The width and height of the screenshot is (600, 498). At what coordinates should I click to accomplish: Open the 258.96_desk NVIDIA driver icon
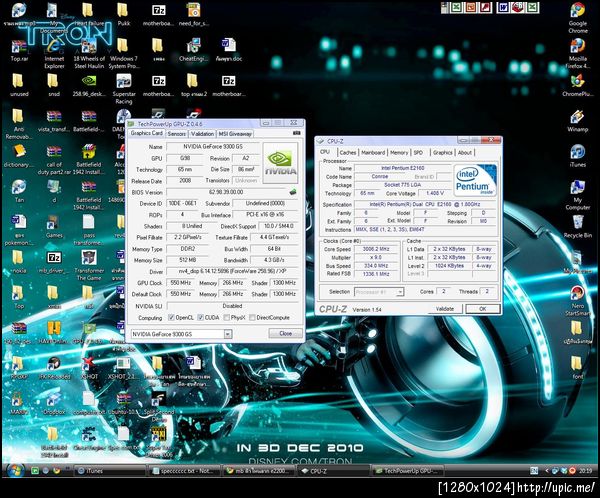89,85
